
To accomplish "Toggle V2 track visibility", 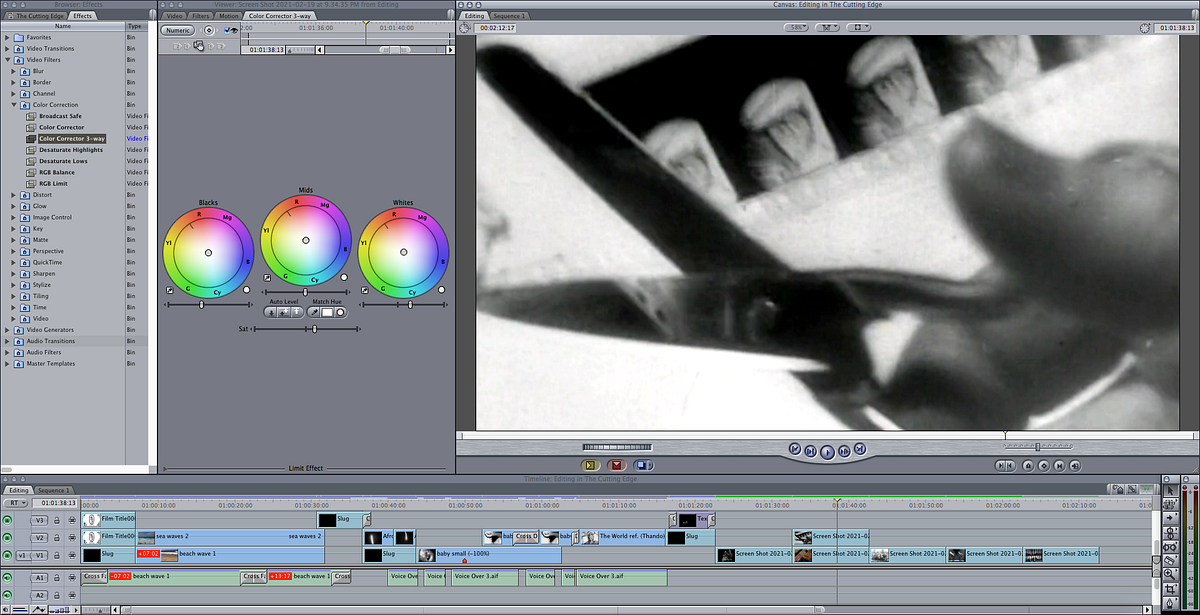I will tap(7, 537).
